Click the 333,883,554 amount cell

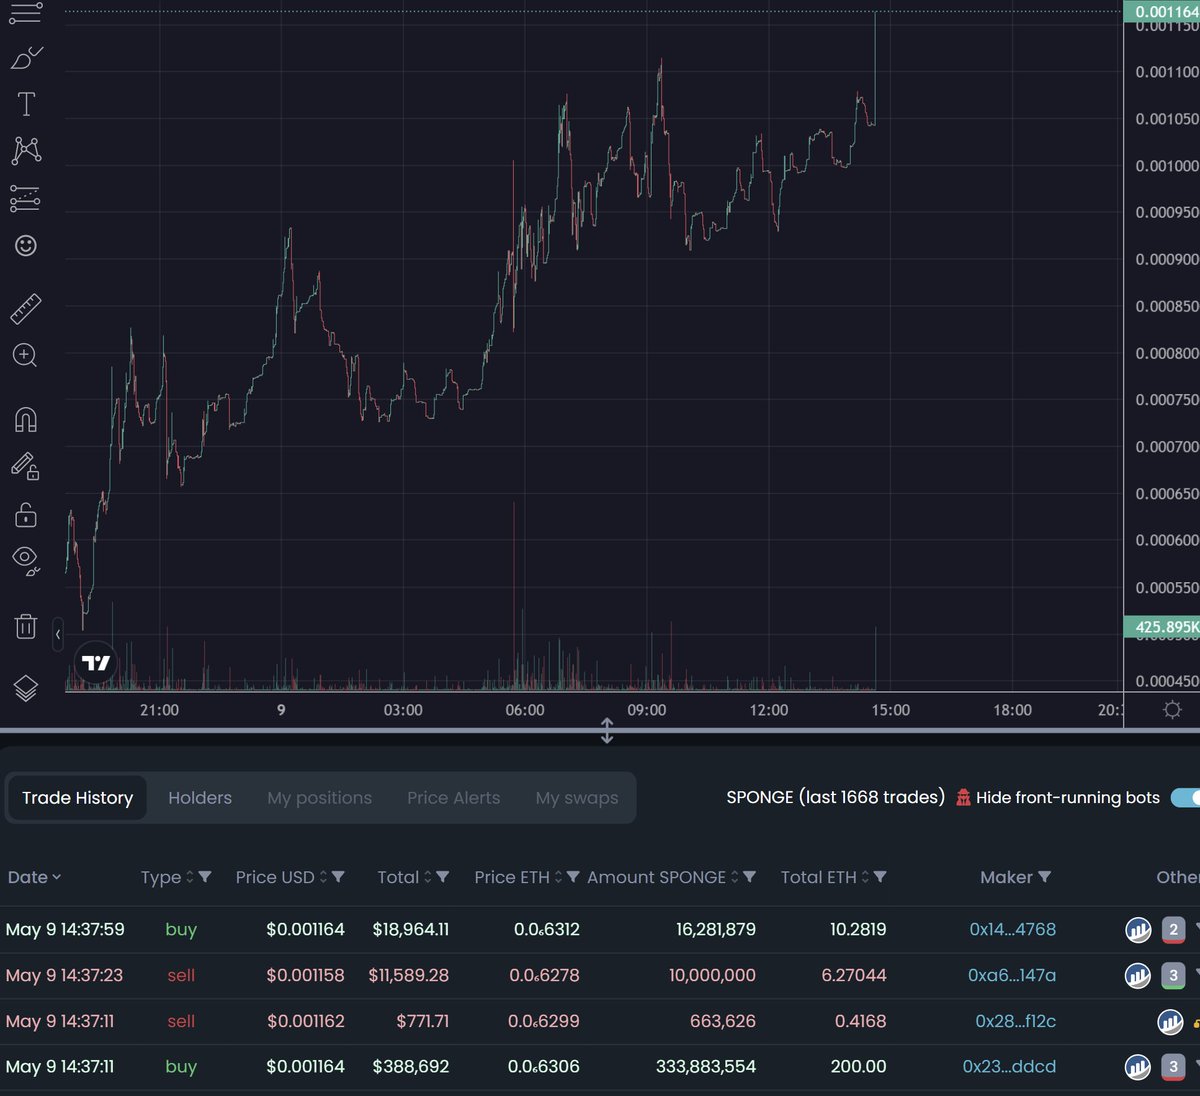tap(706, 1067)
